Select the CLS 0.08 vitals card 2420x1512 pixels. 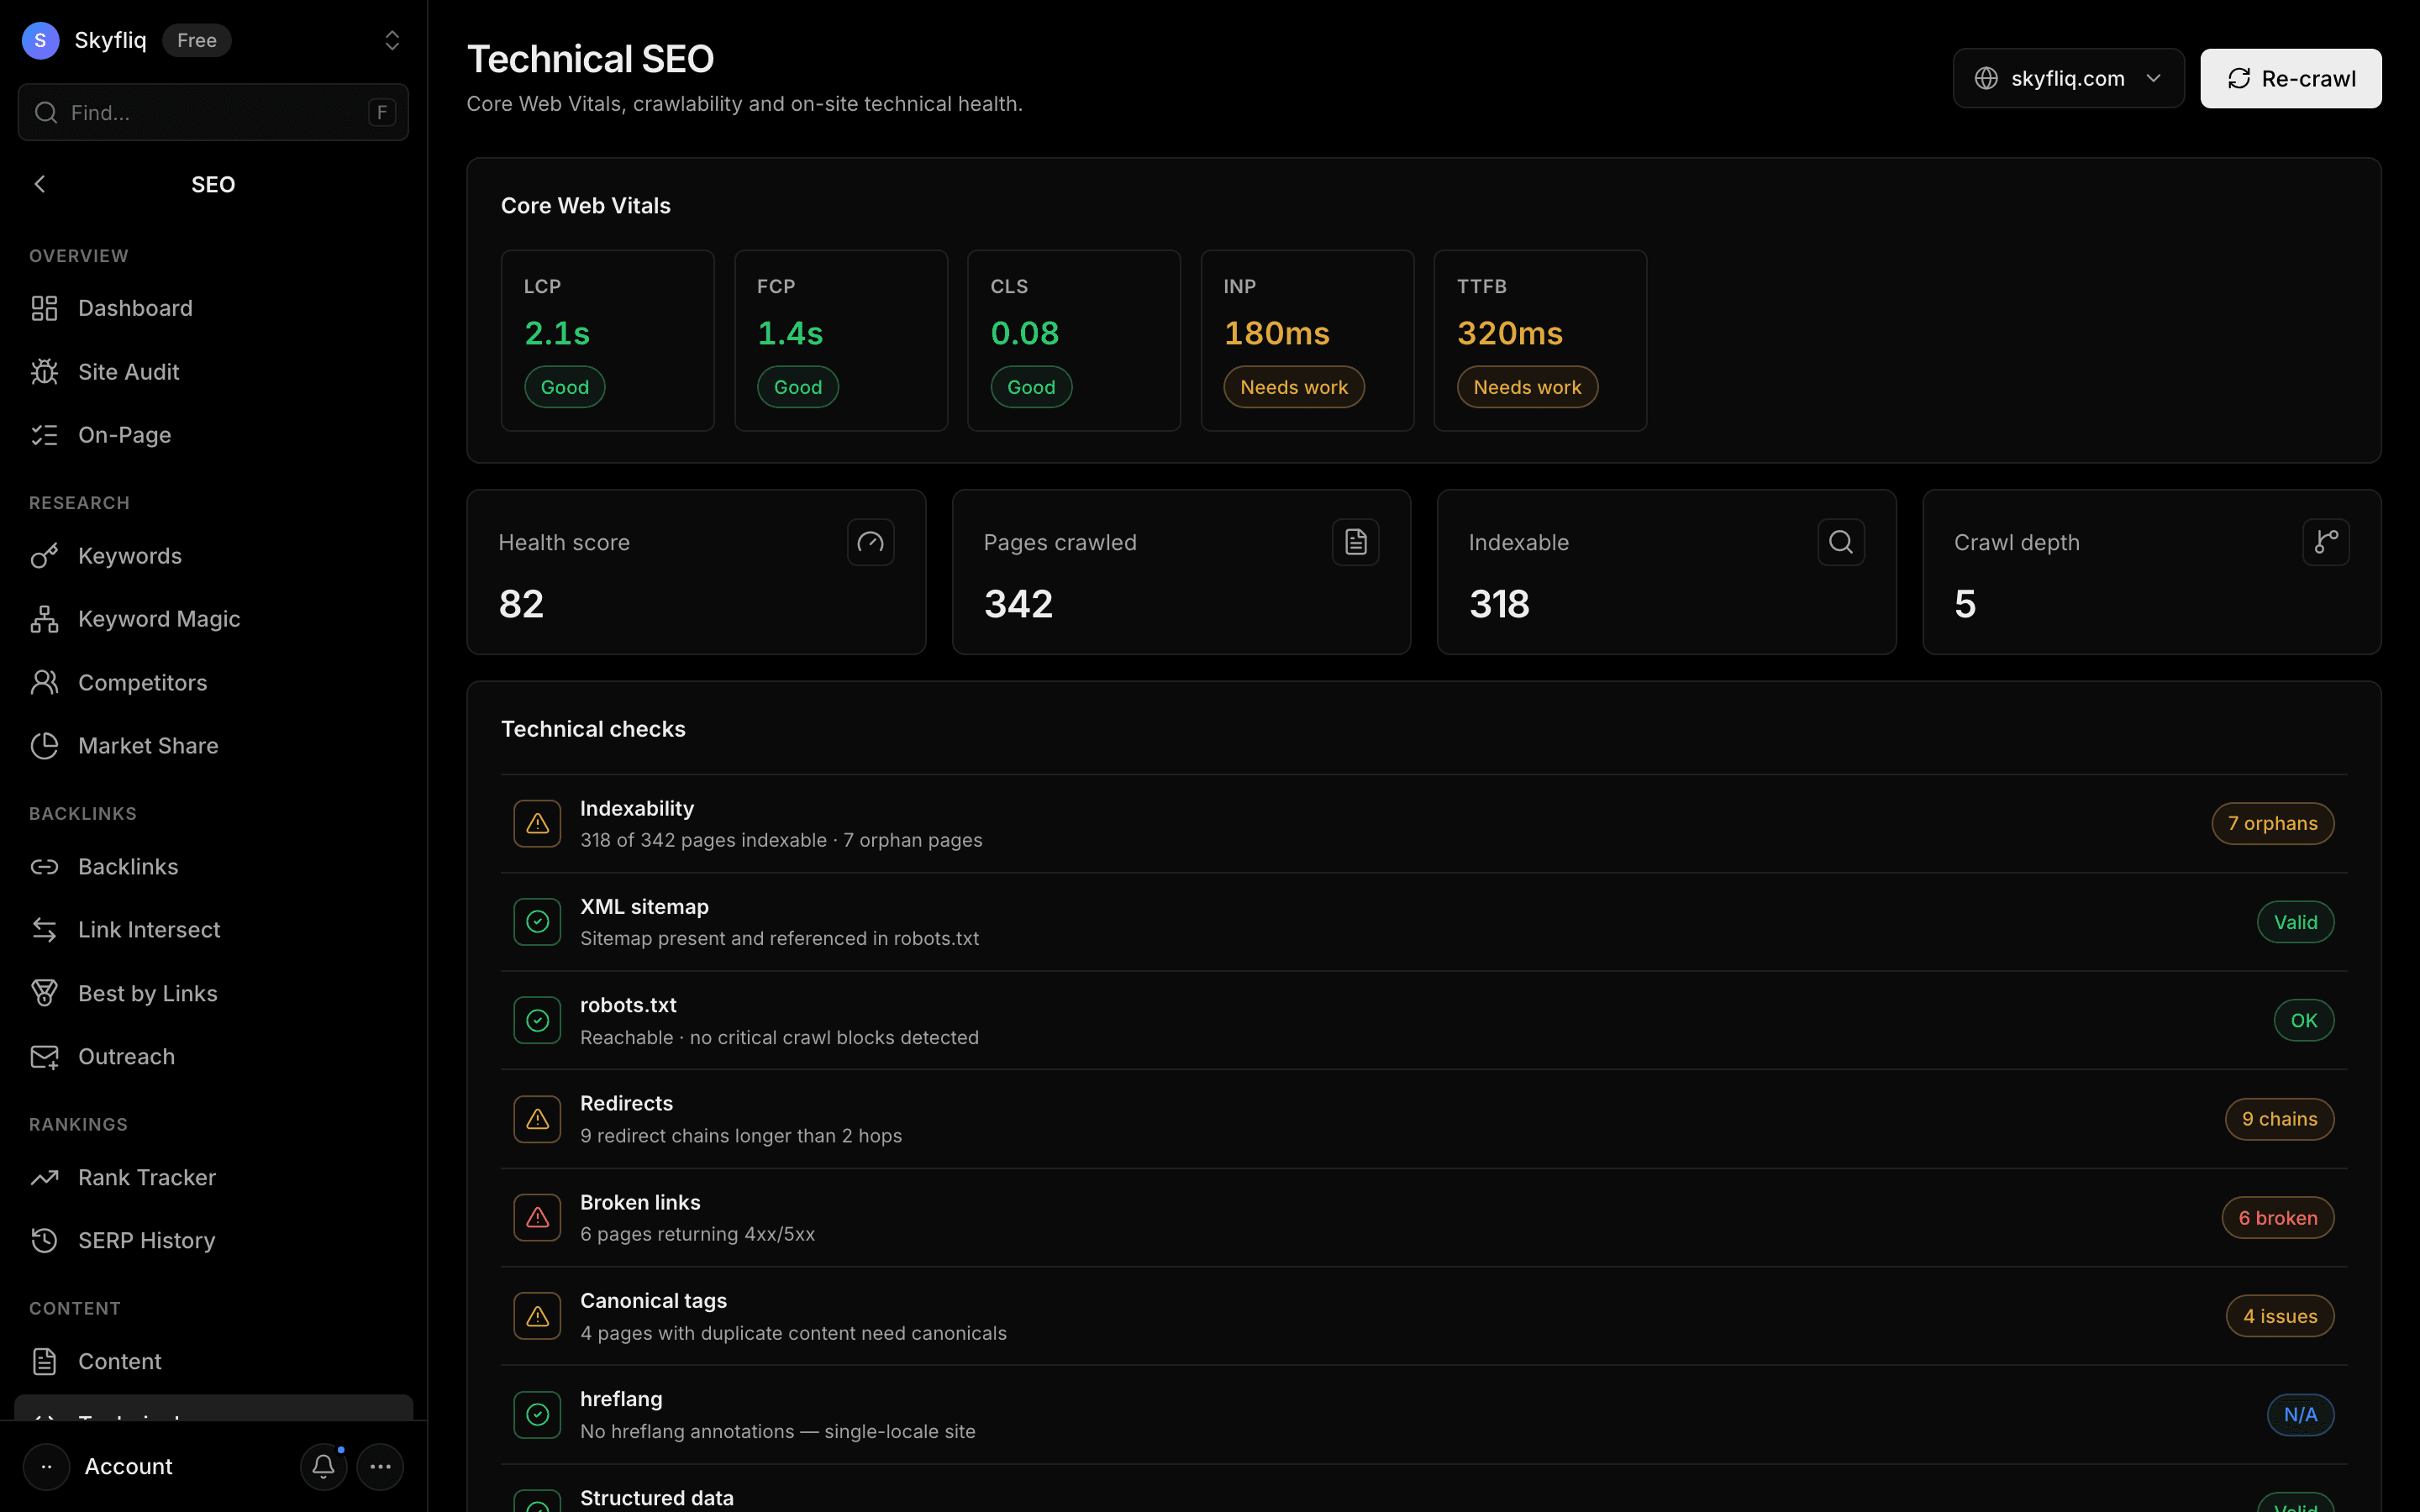[1073, 341]
